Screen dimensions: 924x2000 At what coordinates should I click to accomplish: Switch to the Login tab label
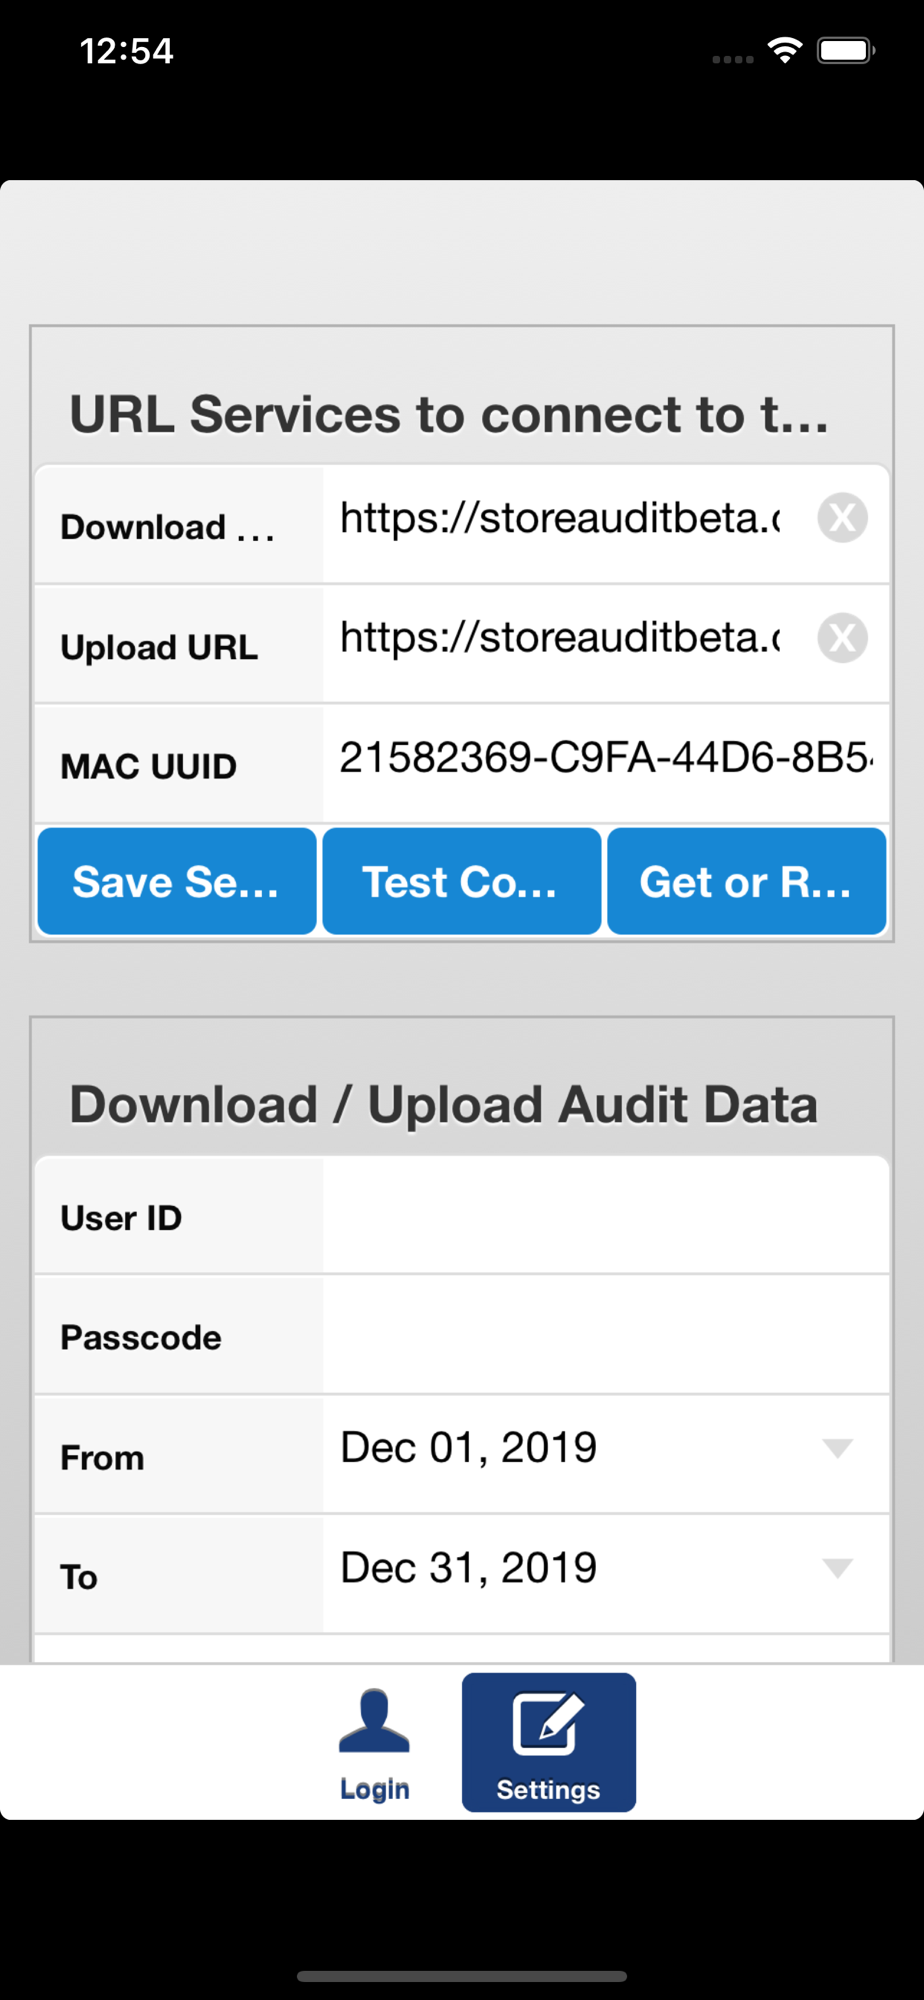[374, 1789]
